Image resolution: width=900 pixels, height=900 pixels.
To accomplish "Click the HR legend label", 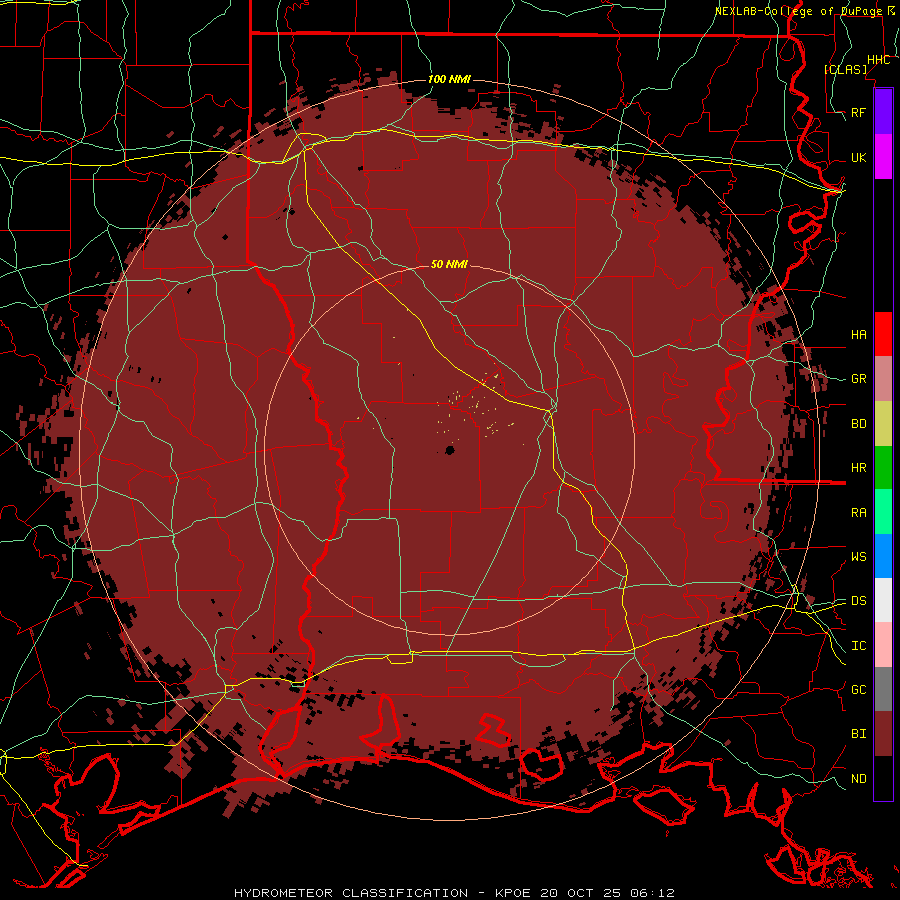I will coord(859,468).
